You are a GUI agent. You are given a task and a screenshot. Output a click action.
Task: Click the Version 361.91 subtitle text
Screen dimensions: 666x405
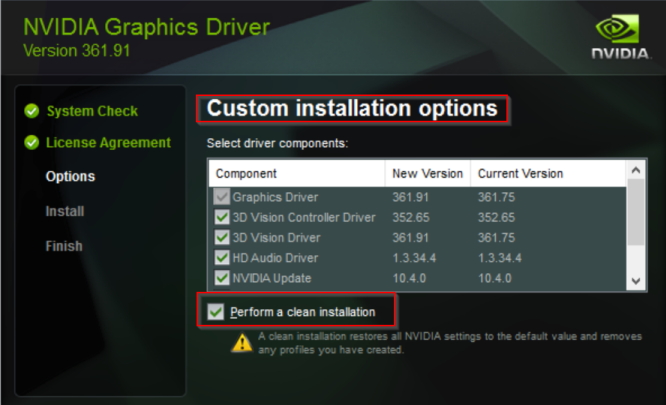coord(77,51)
